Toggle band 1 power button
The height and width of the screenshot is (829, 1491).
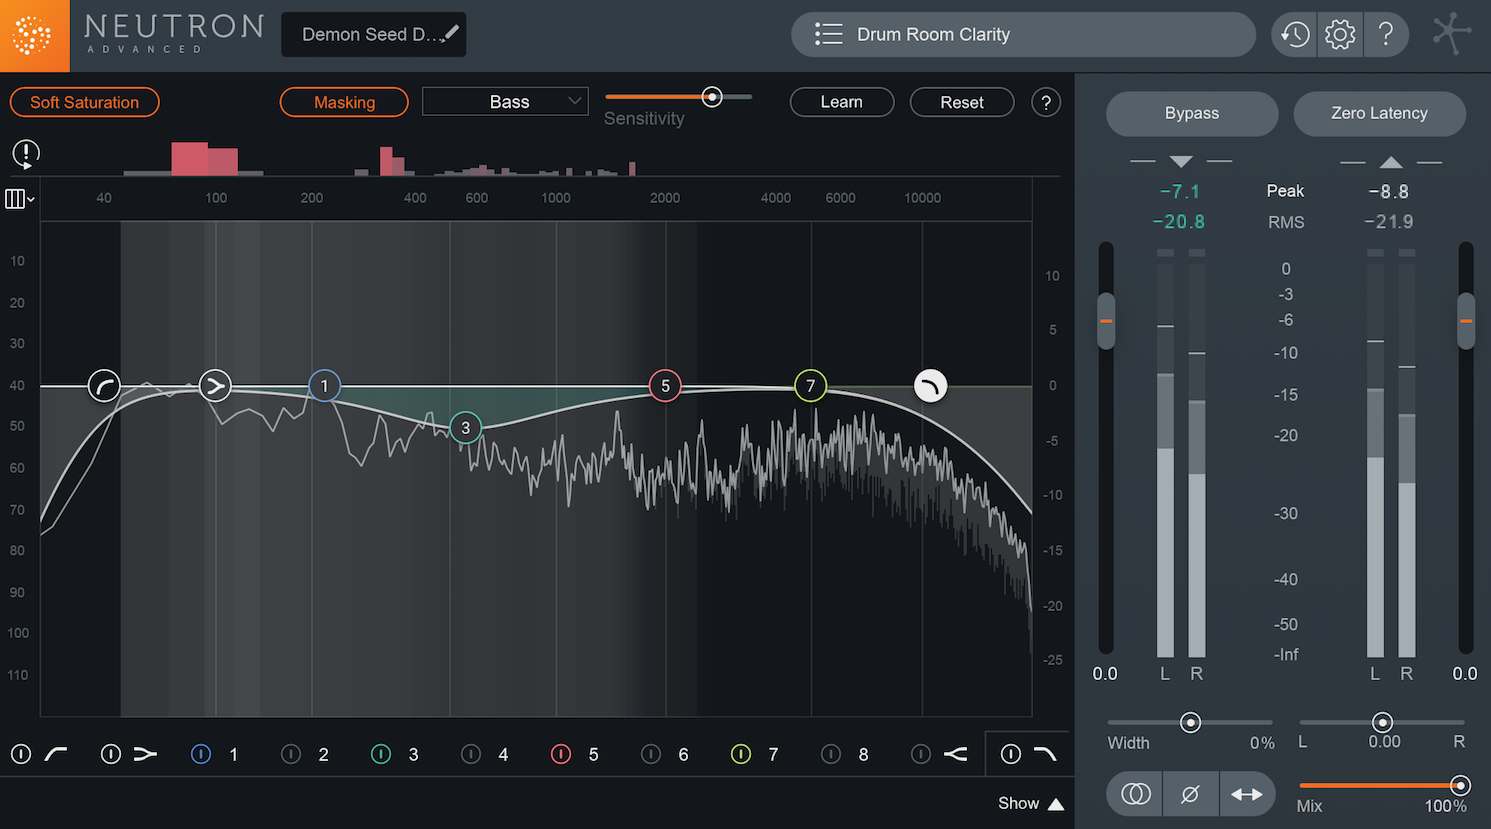pos(201,754)
